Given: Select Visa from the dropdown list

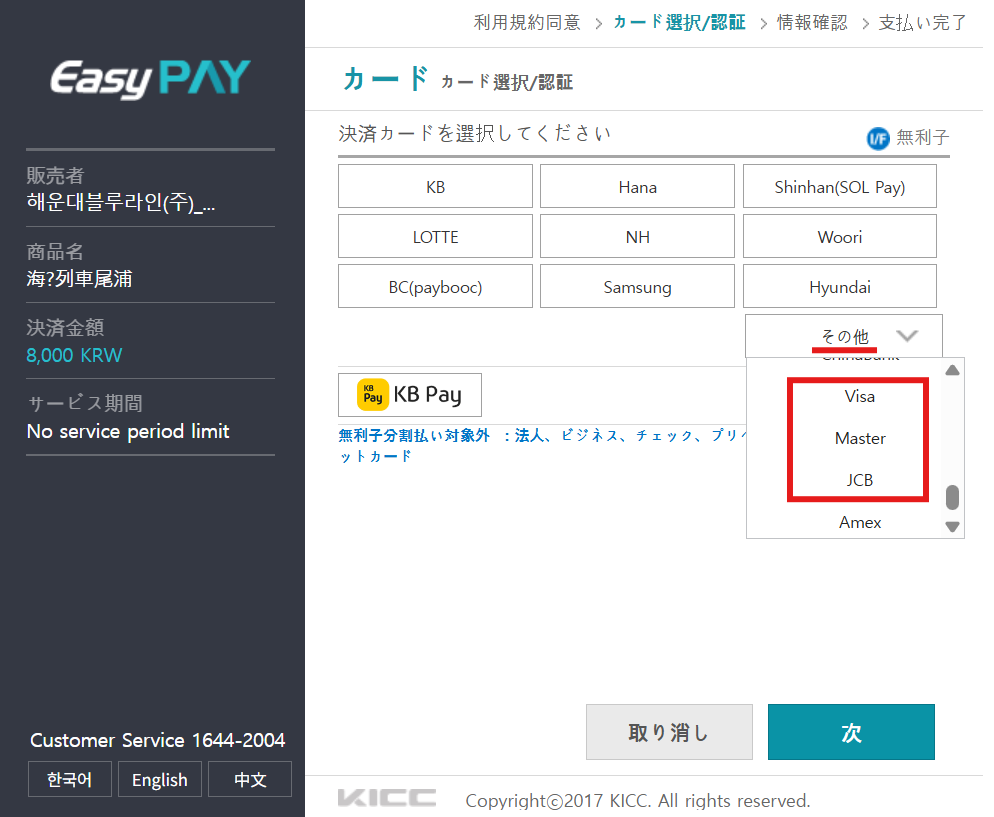Looking at the screenshot, I should (859, 396).
